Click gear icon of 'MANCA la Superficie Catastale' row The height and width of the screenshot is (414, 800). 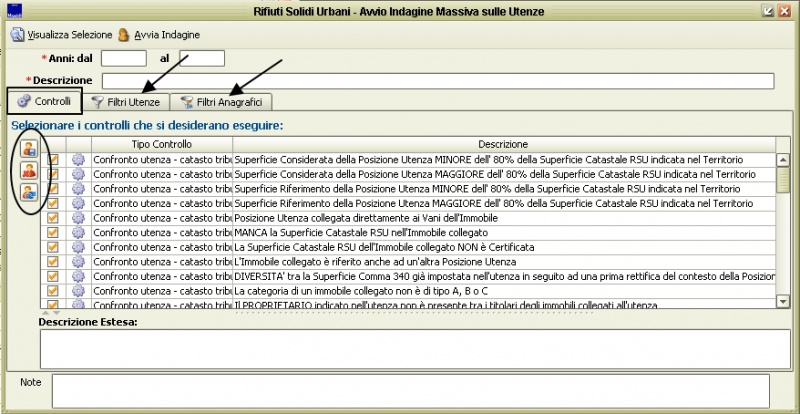click(x=78, y=232)
